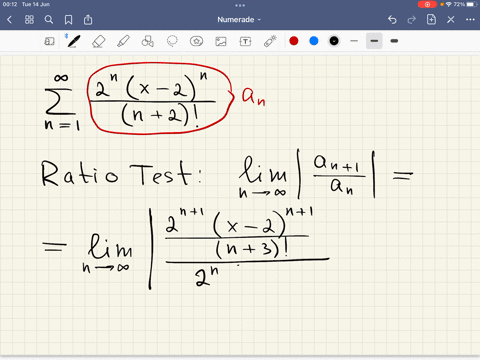Pick the blue pen color
Viewport: 480px width, 360px height.
(314, 41)
